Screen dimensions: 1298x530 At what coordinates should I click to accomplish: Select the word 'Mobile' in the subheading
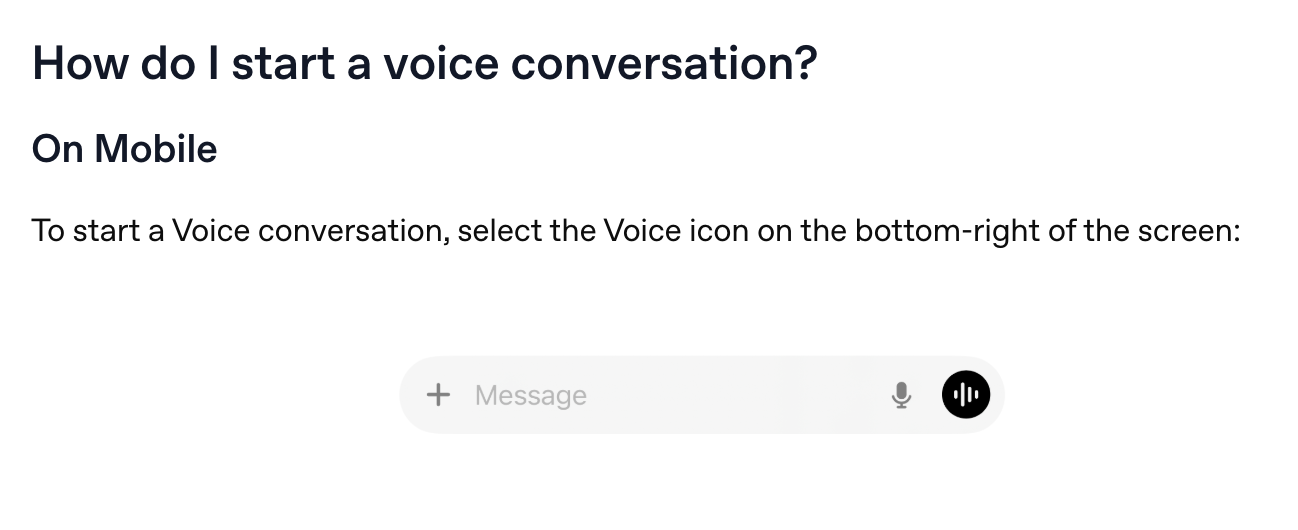point(156,149)
